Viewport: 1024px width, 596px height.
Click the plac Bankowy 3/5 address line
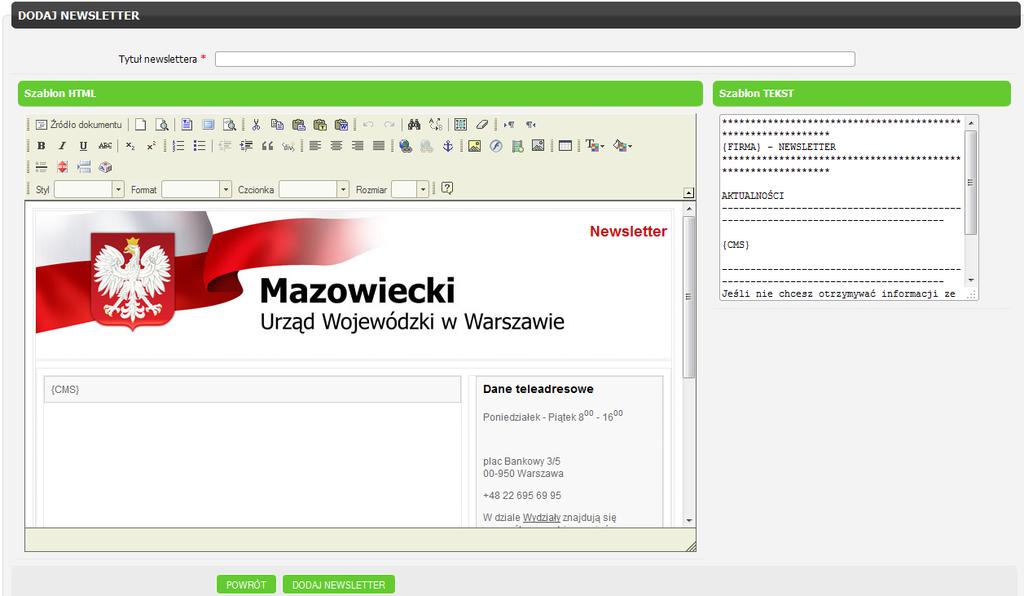click(x=522, y=462)
